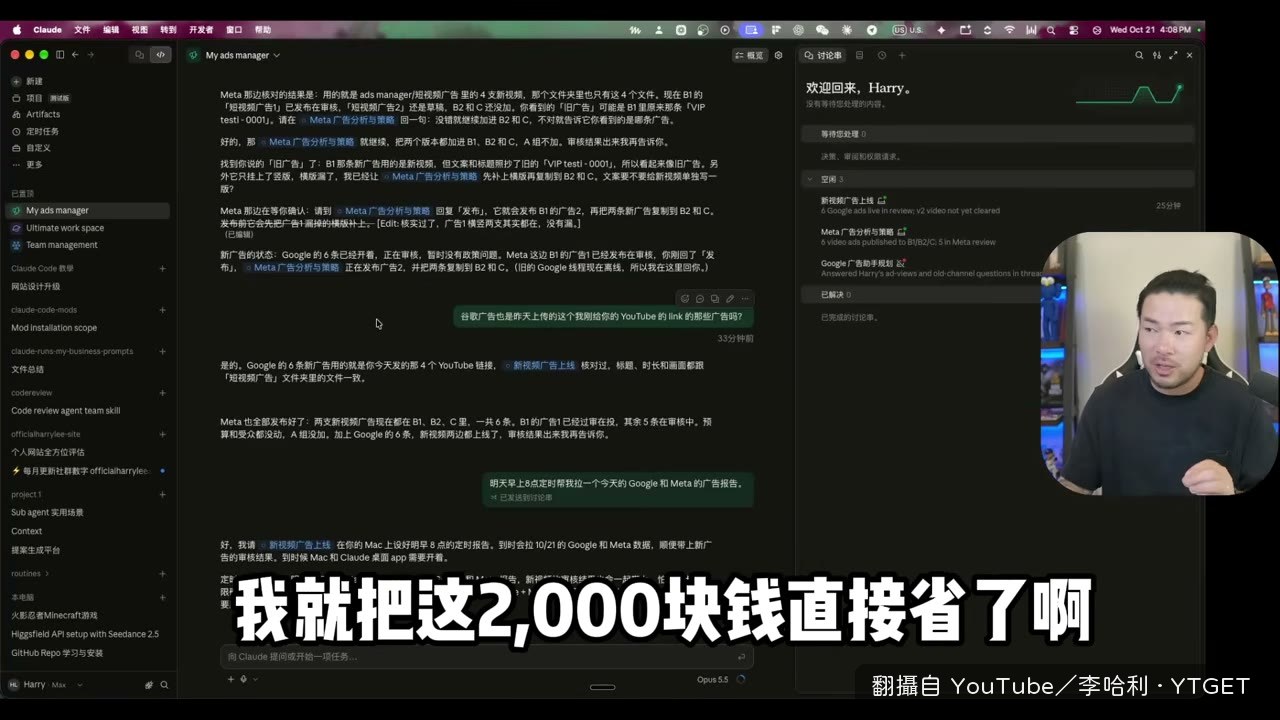The image size is (1280, 720).
Task: Add a session under project 1
Action: [x=162, y=494]
